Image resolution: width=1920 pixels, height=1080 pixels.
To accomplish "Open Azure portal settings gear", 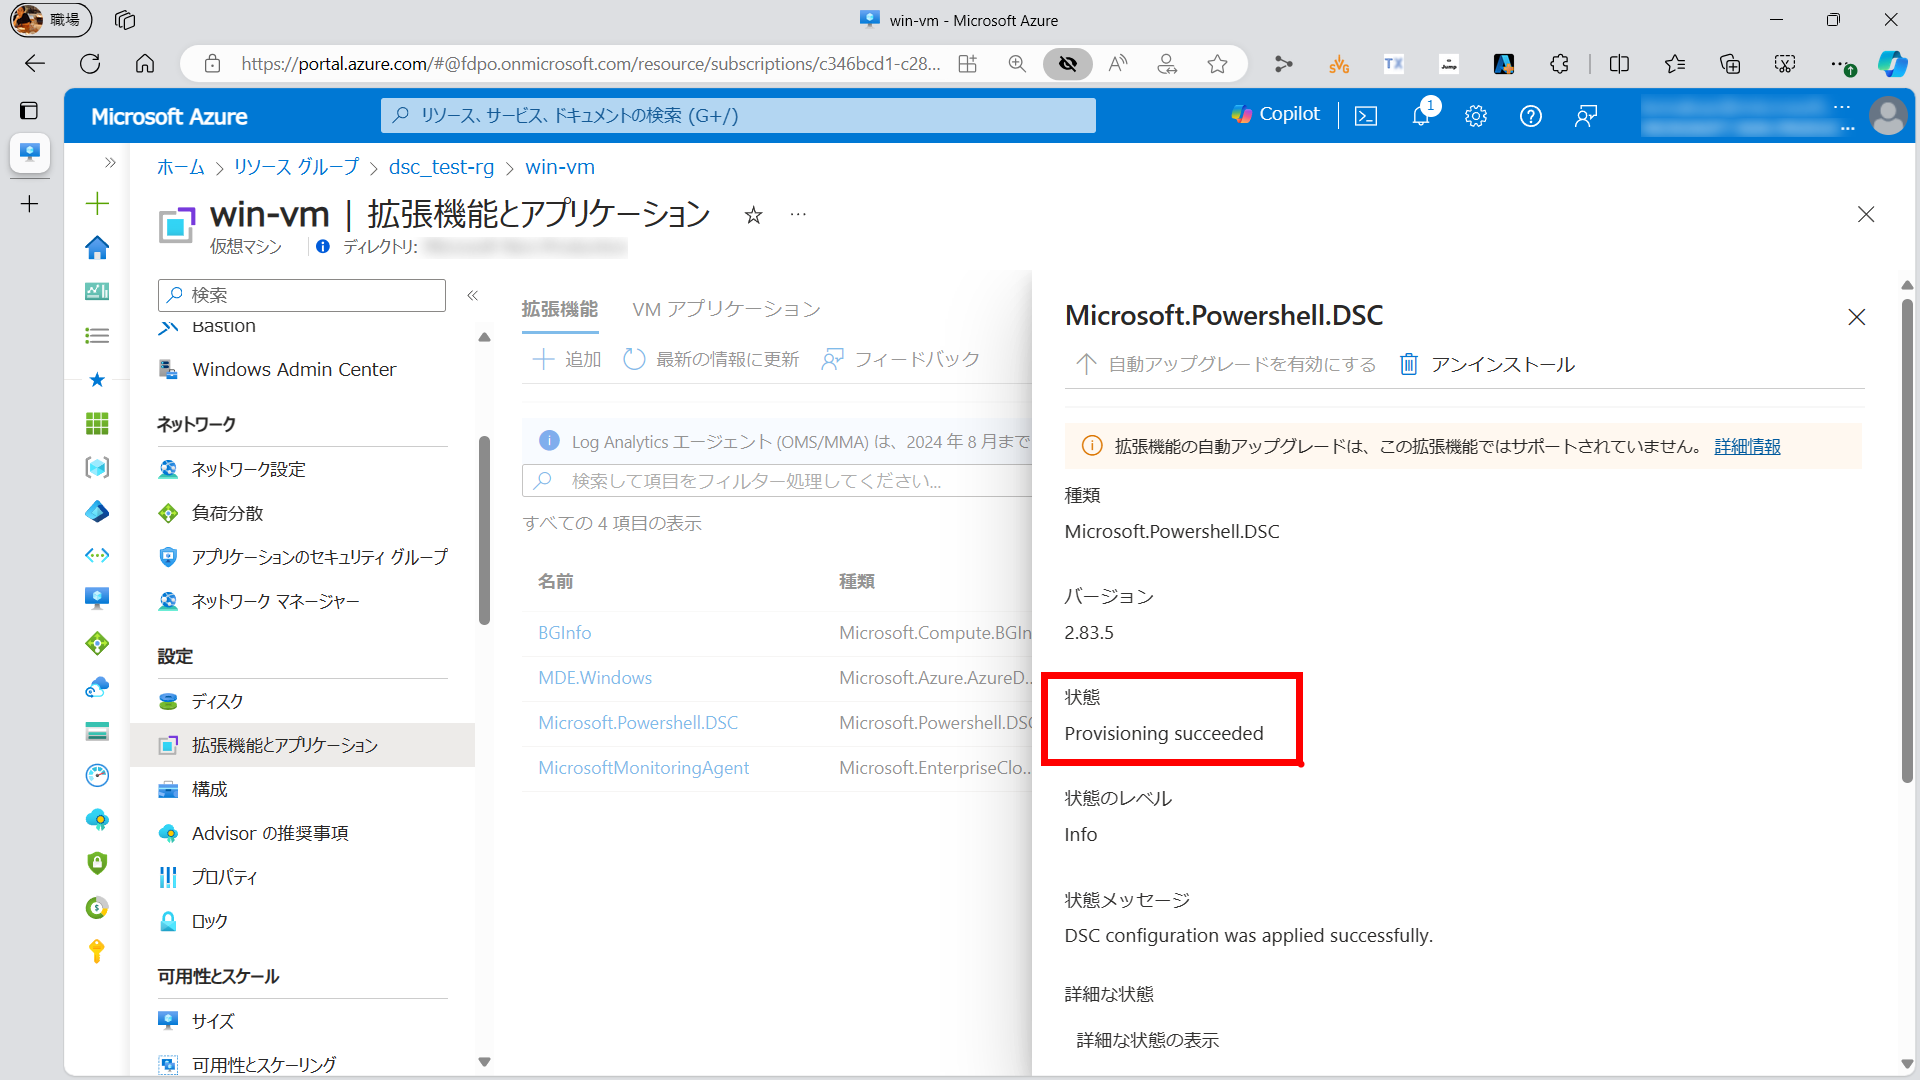I will (x=1476, y=116).
